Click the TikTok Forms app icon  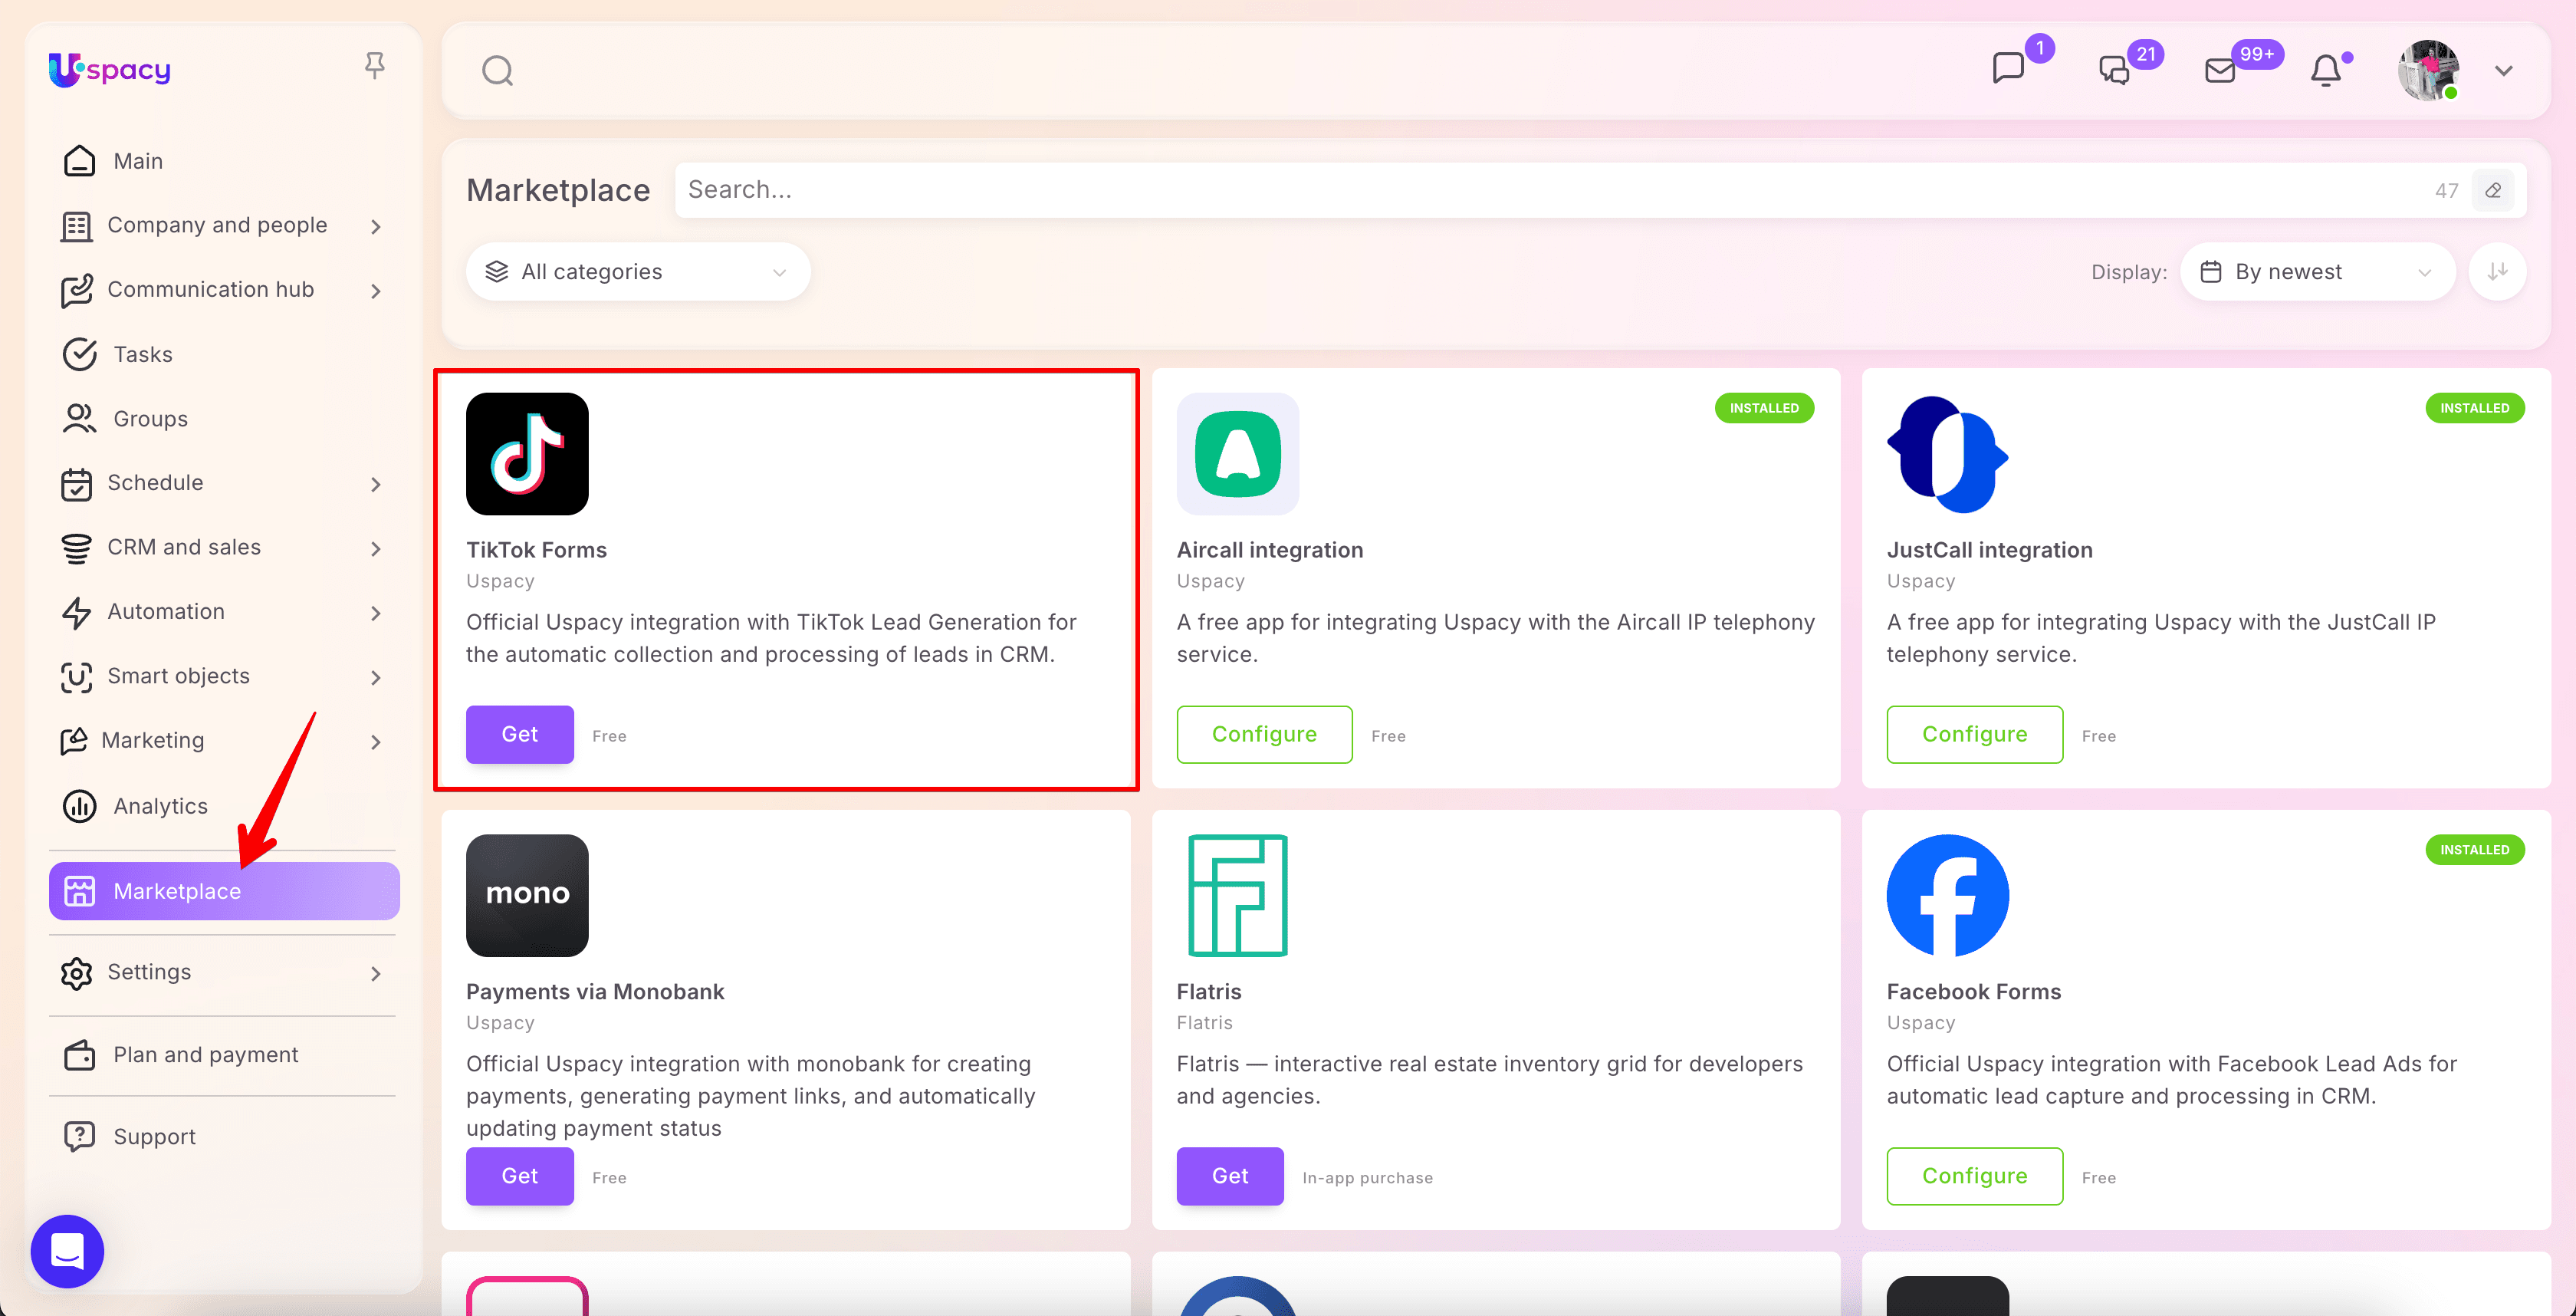527,454
